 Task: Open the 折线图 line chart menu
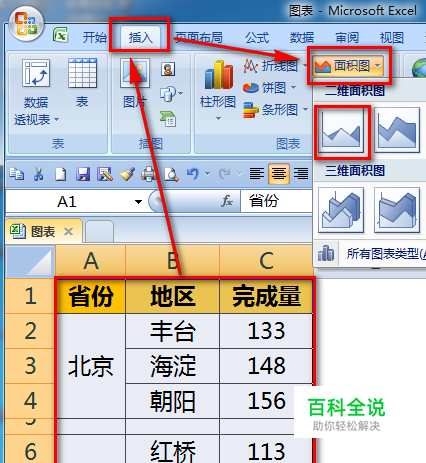275,66
